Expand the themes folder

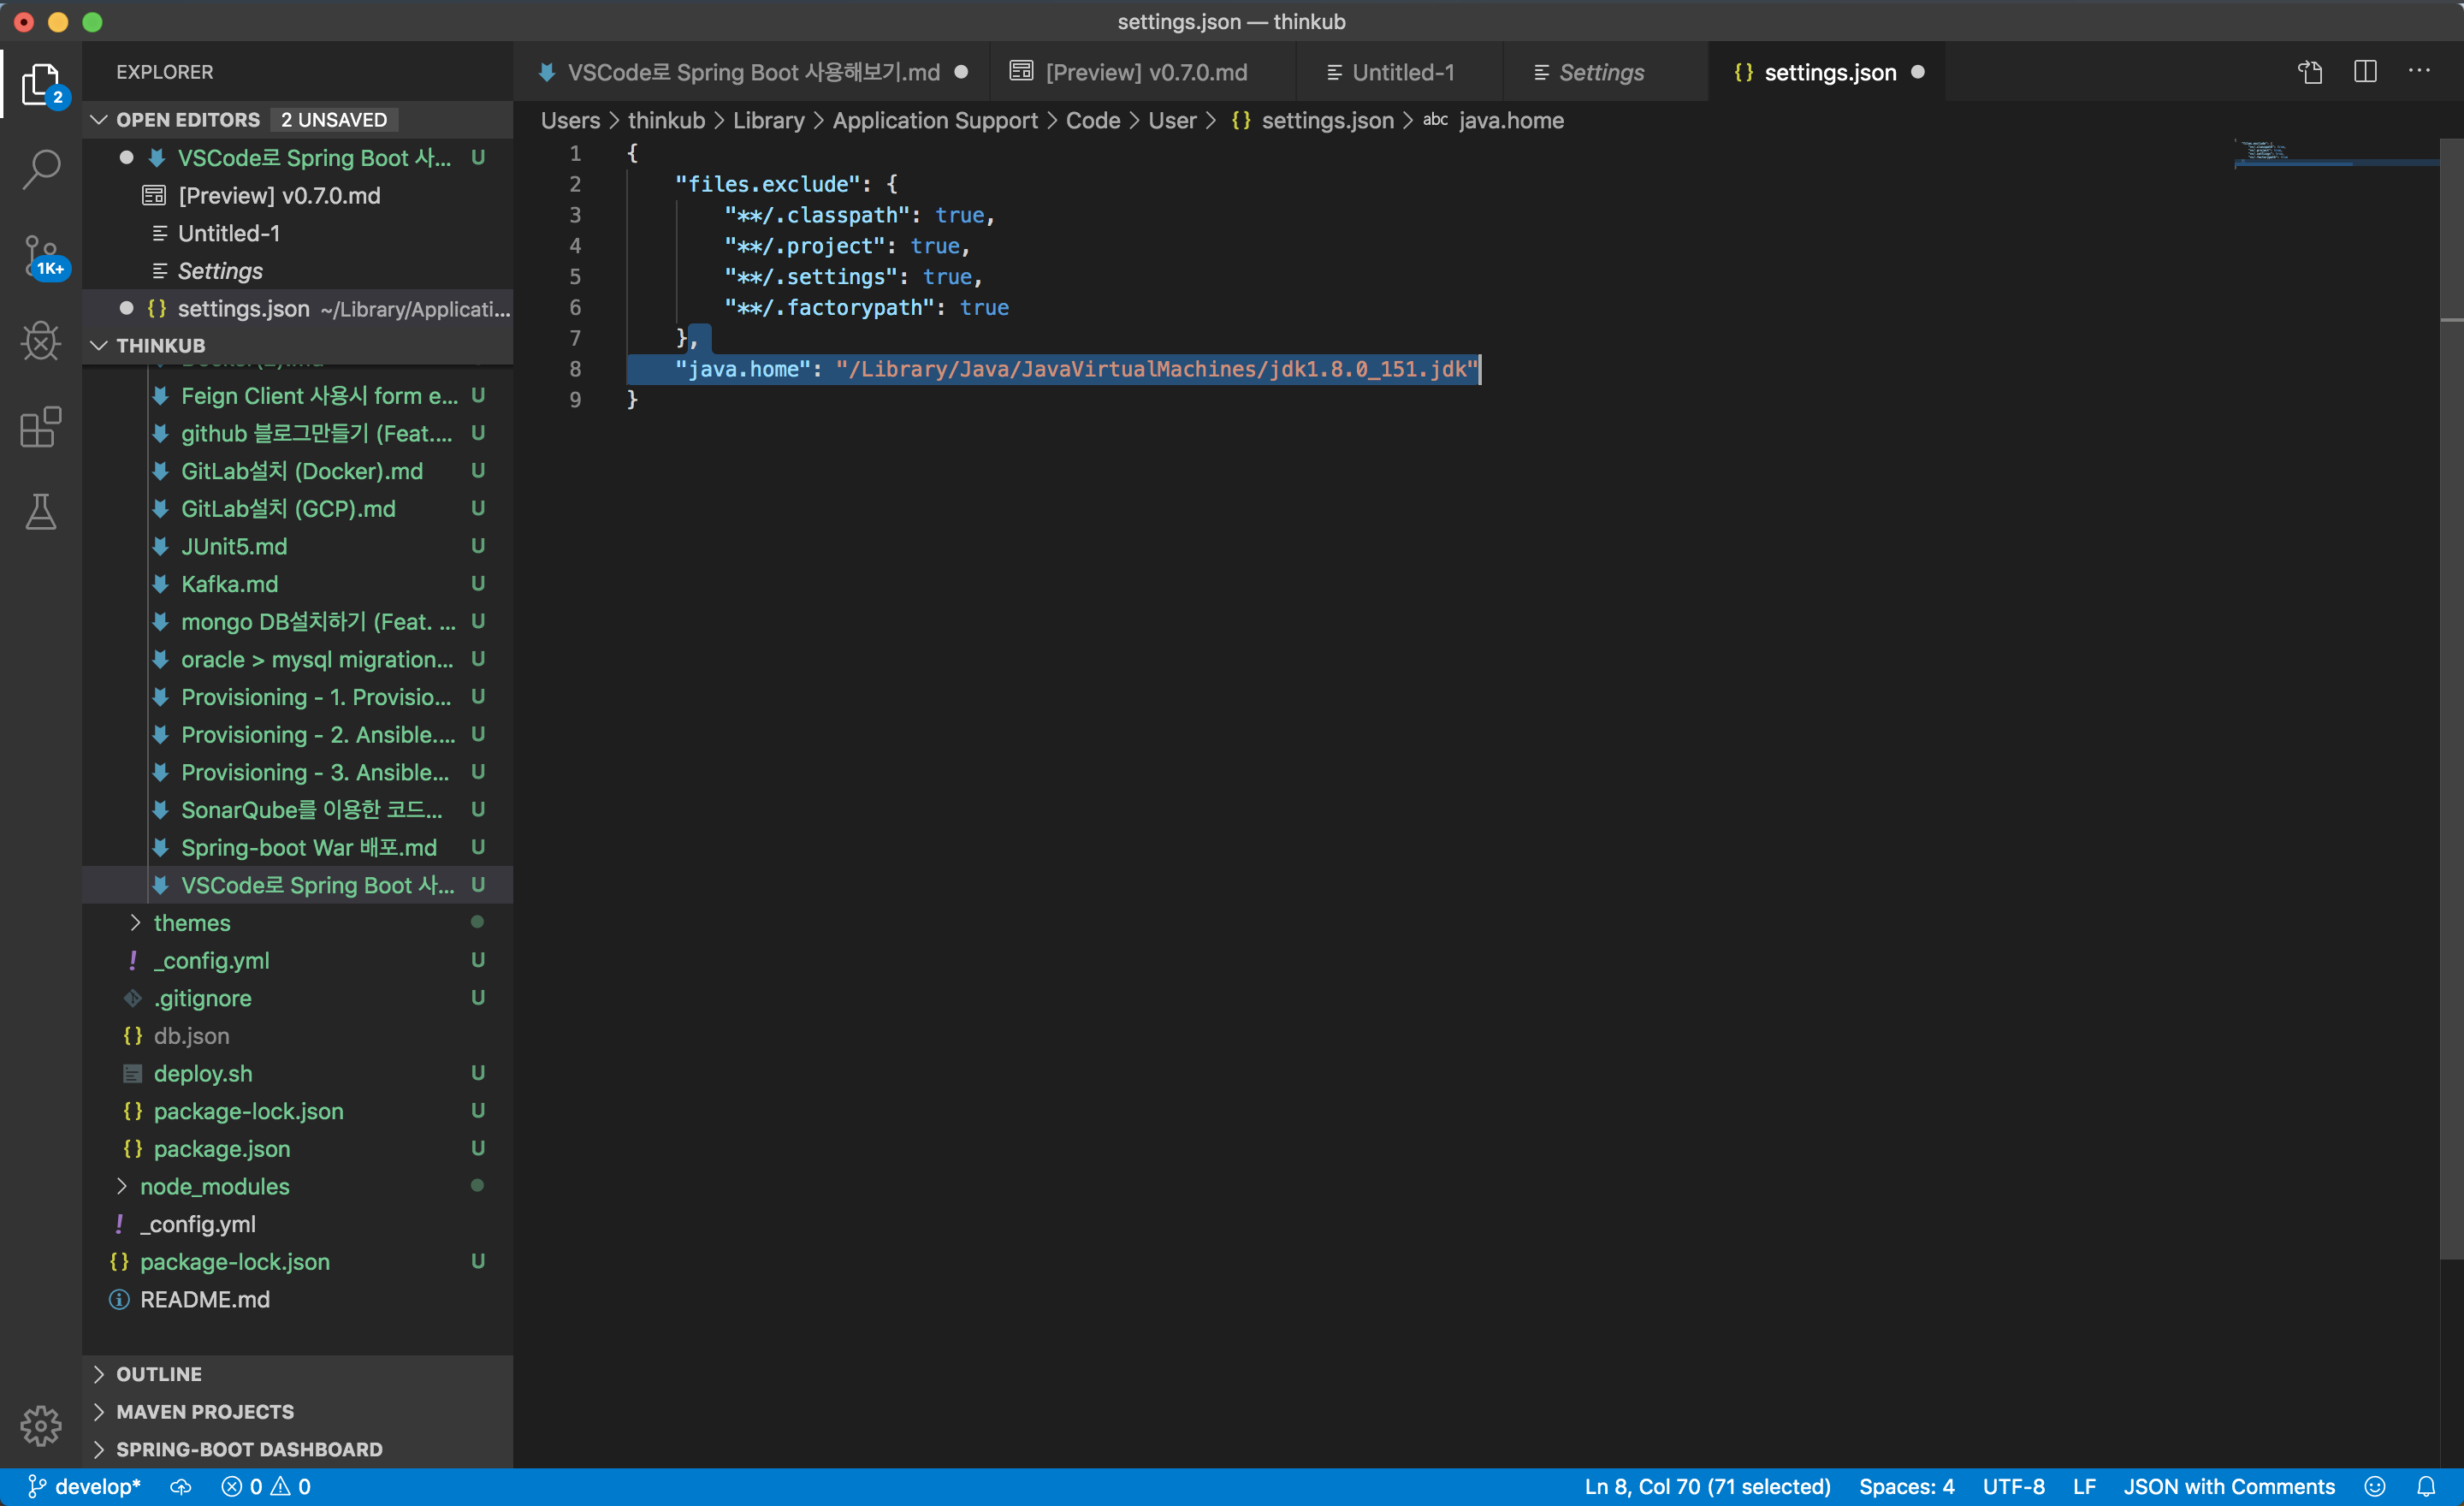click(x=136, y=922)
